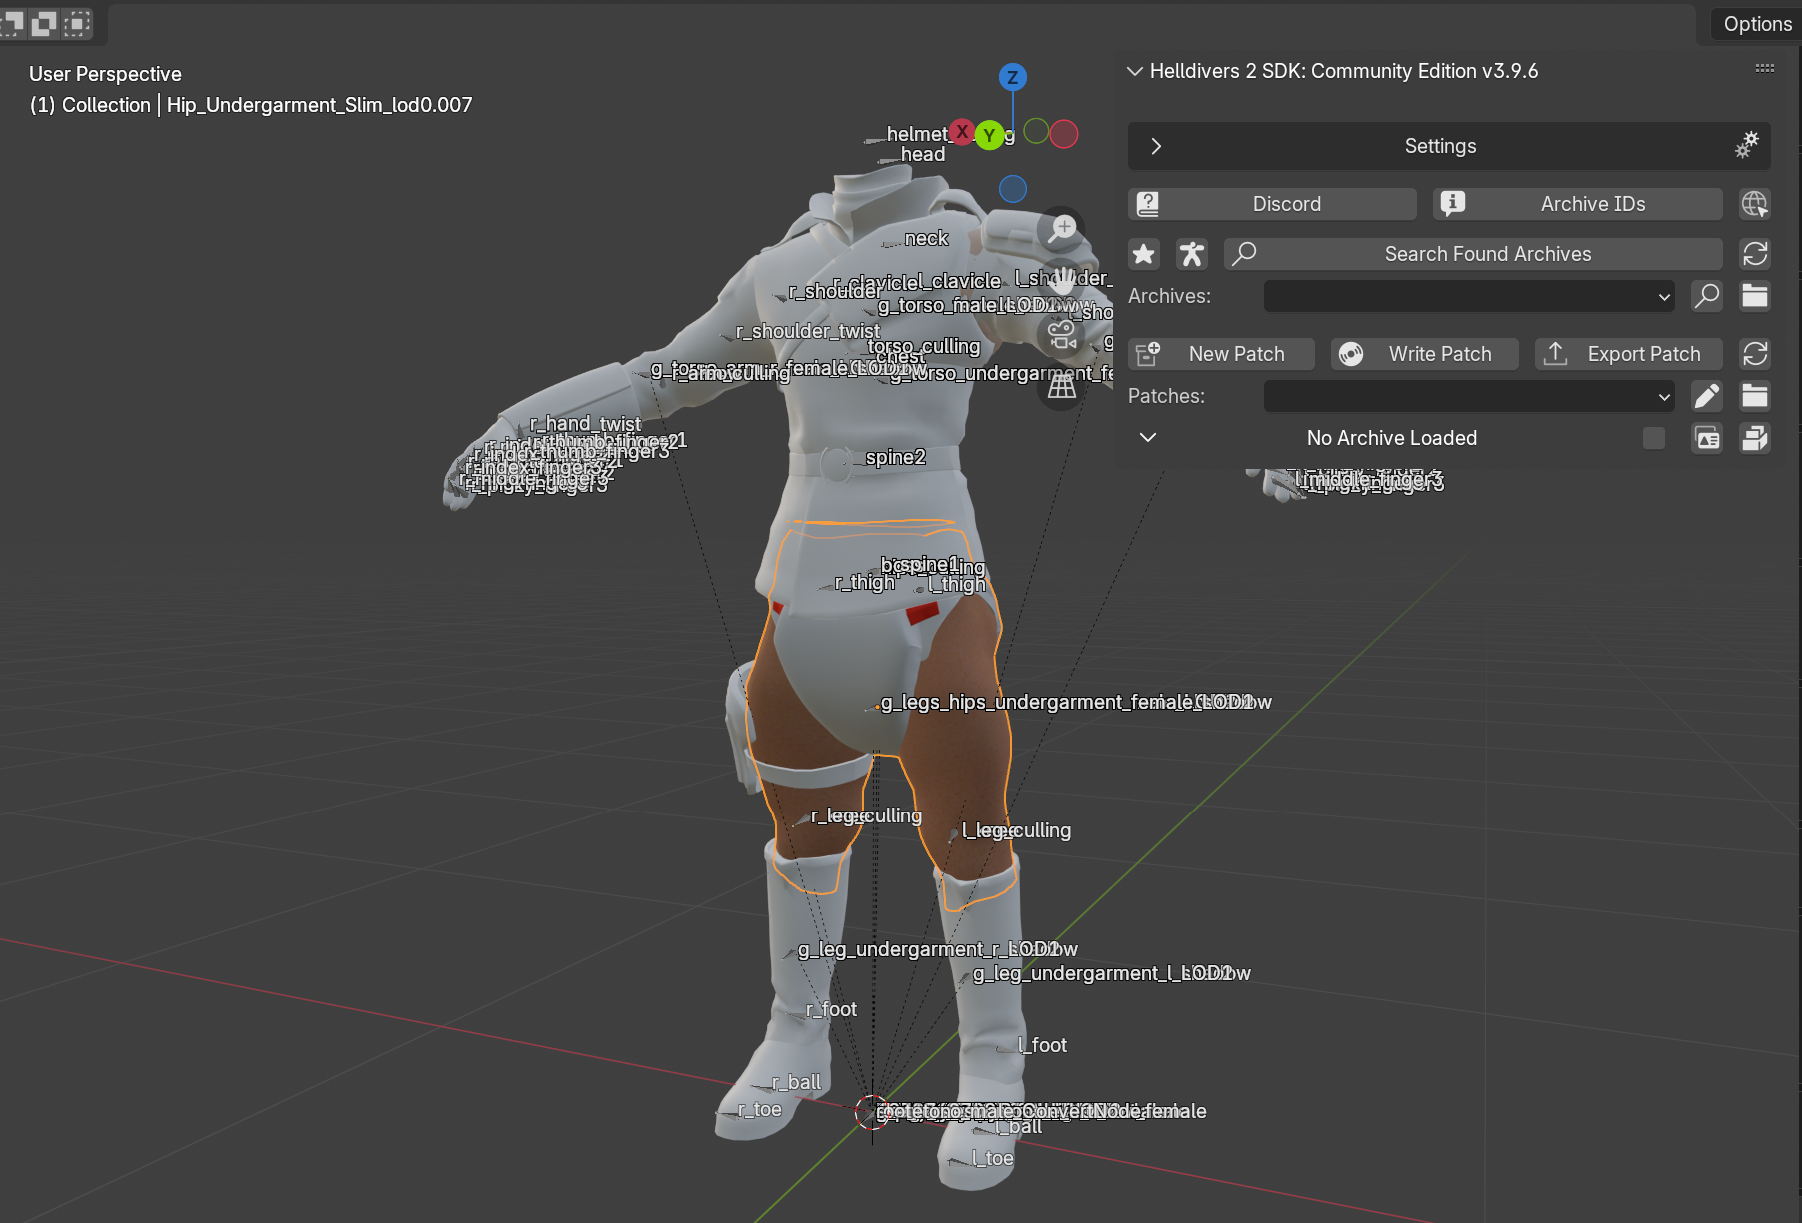This screenshot has width=1802, height=1223.
Task: Collapse the Helldivers 2 SDK panel header
Action: coord(1135,71)
